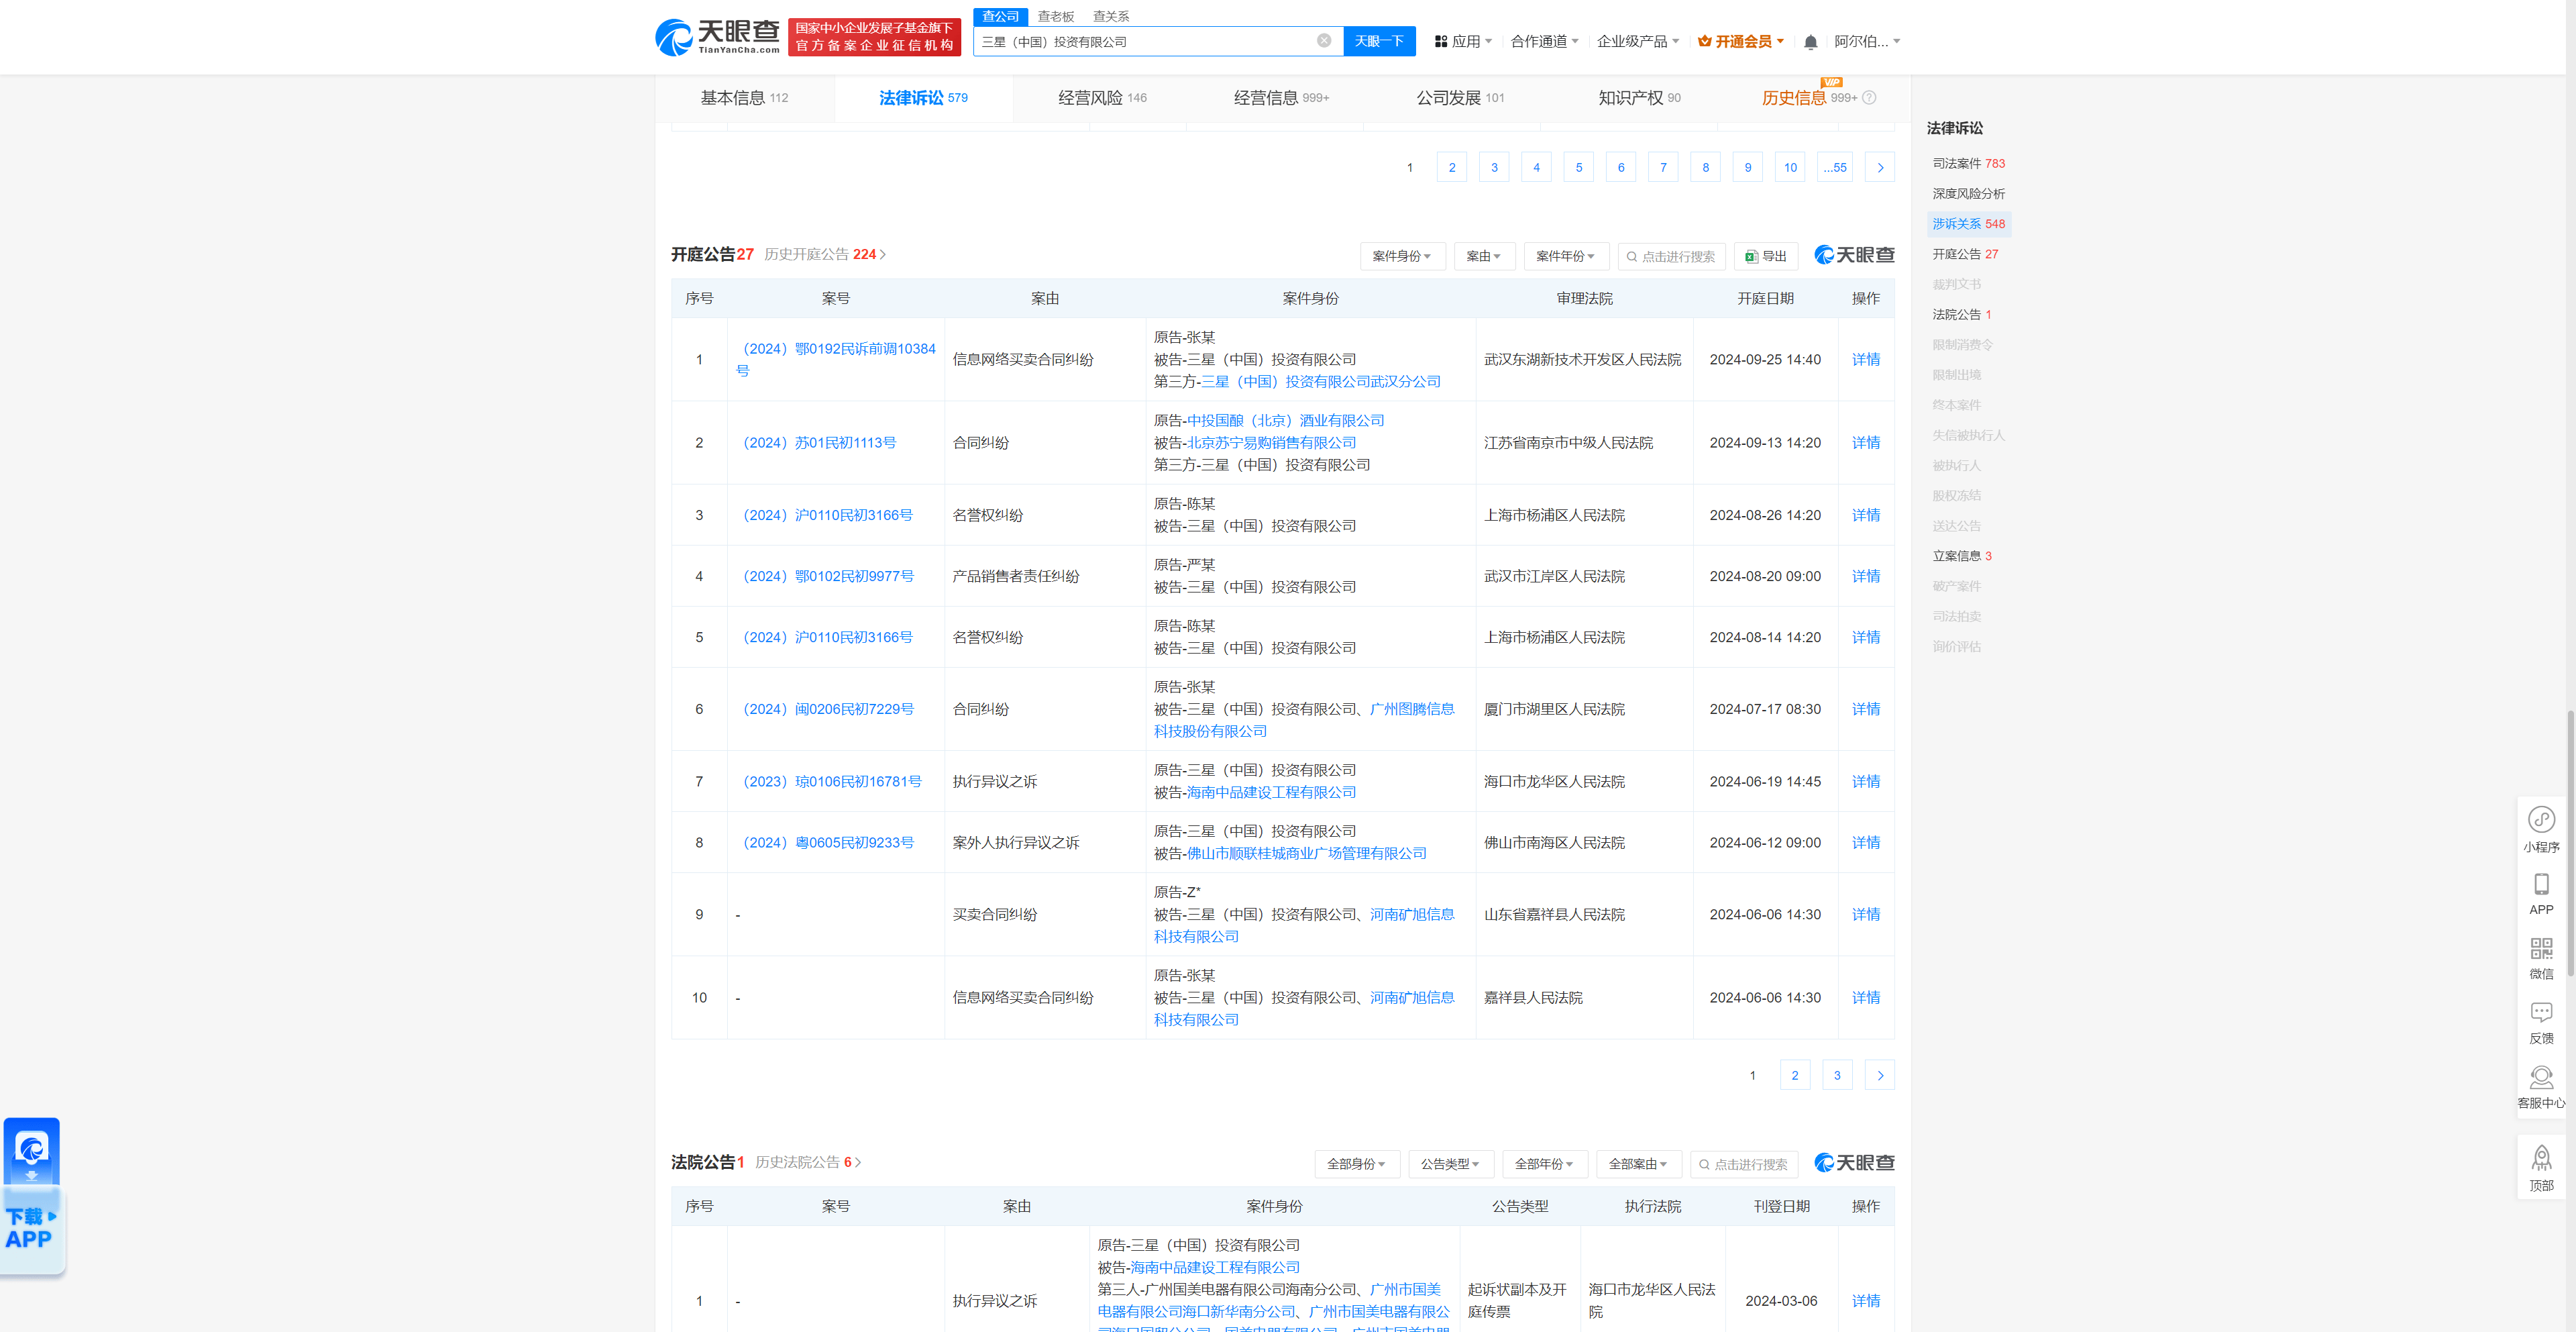Open the 阿尔伯 user account menu
This screenshot has width=2576, height=1332.
pos(1867,41)
